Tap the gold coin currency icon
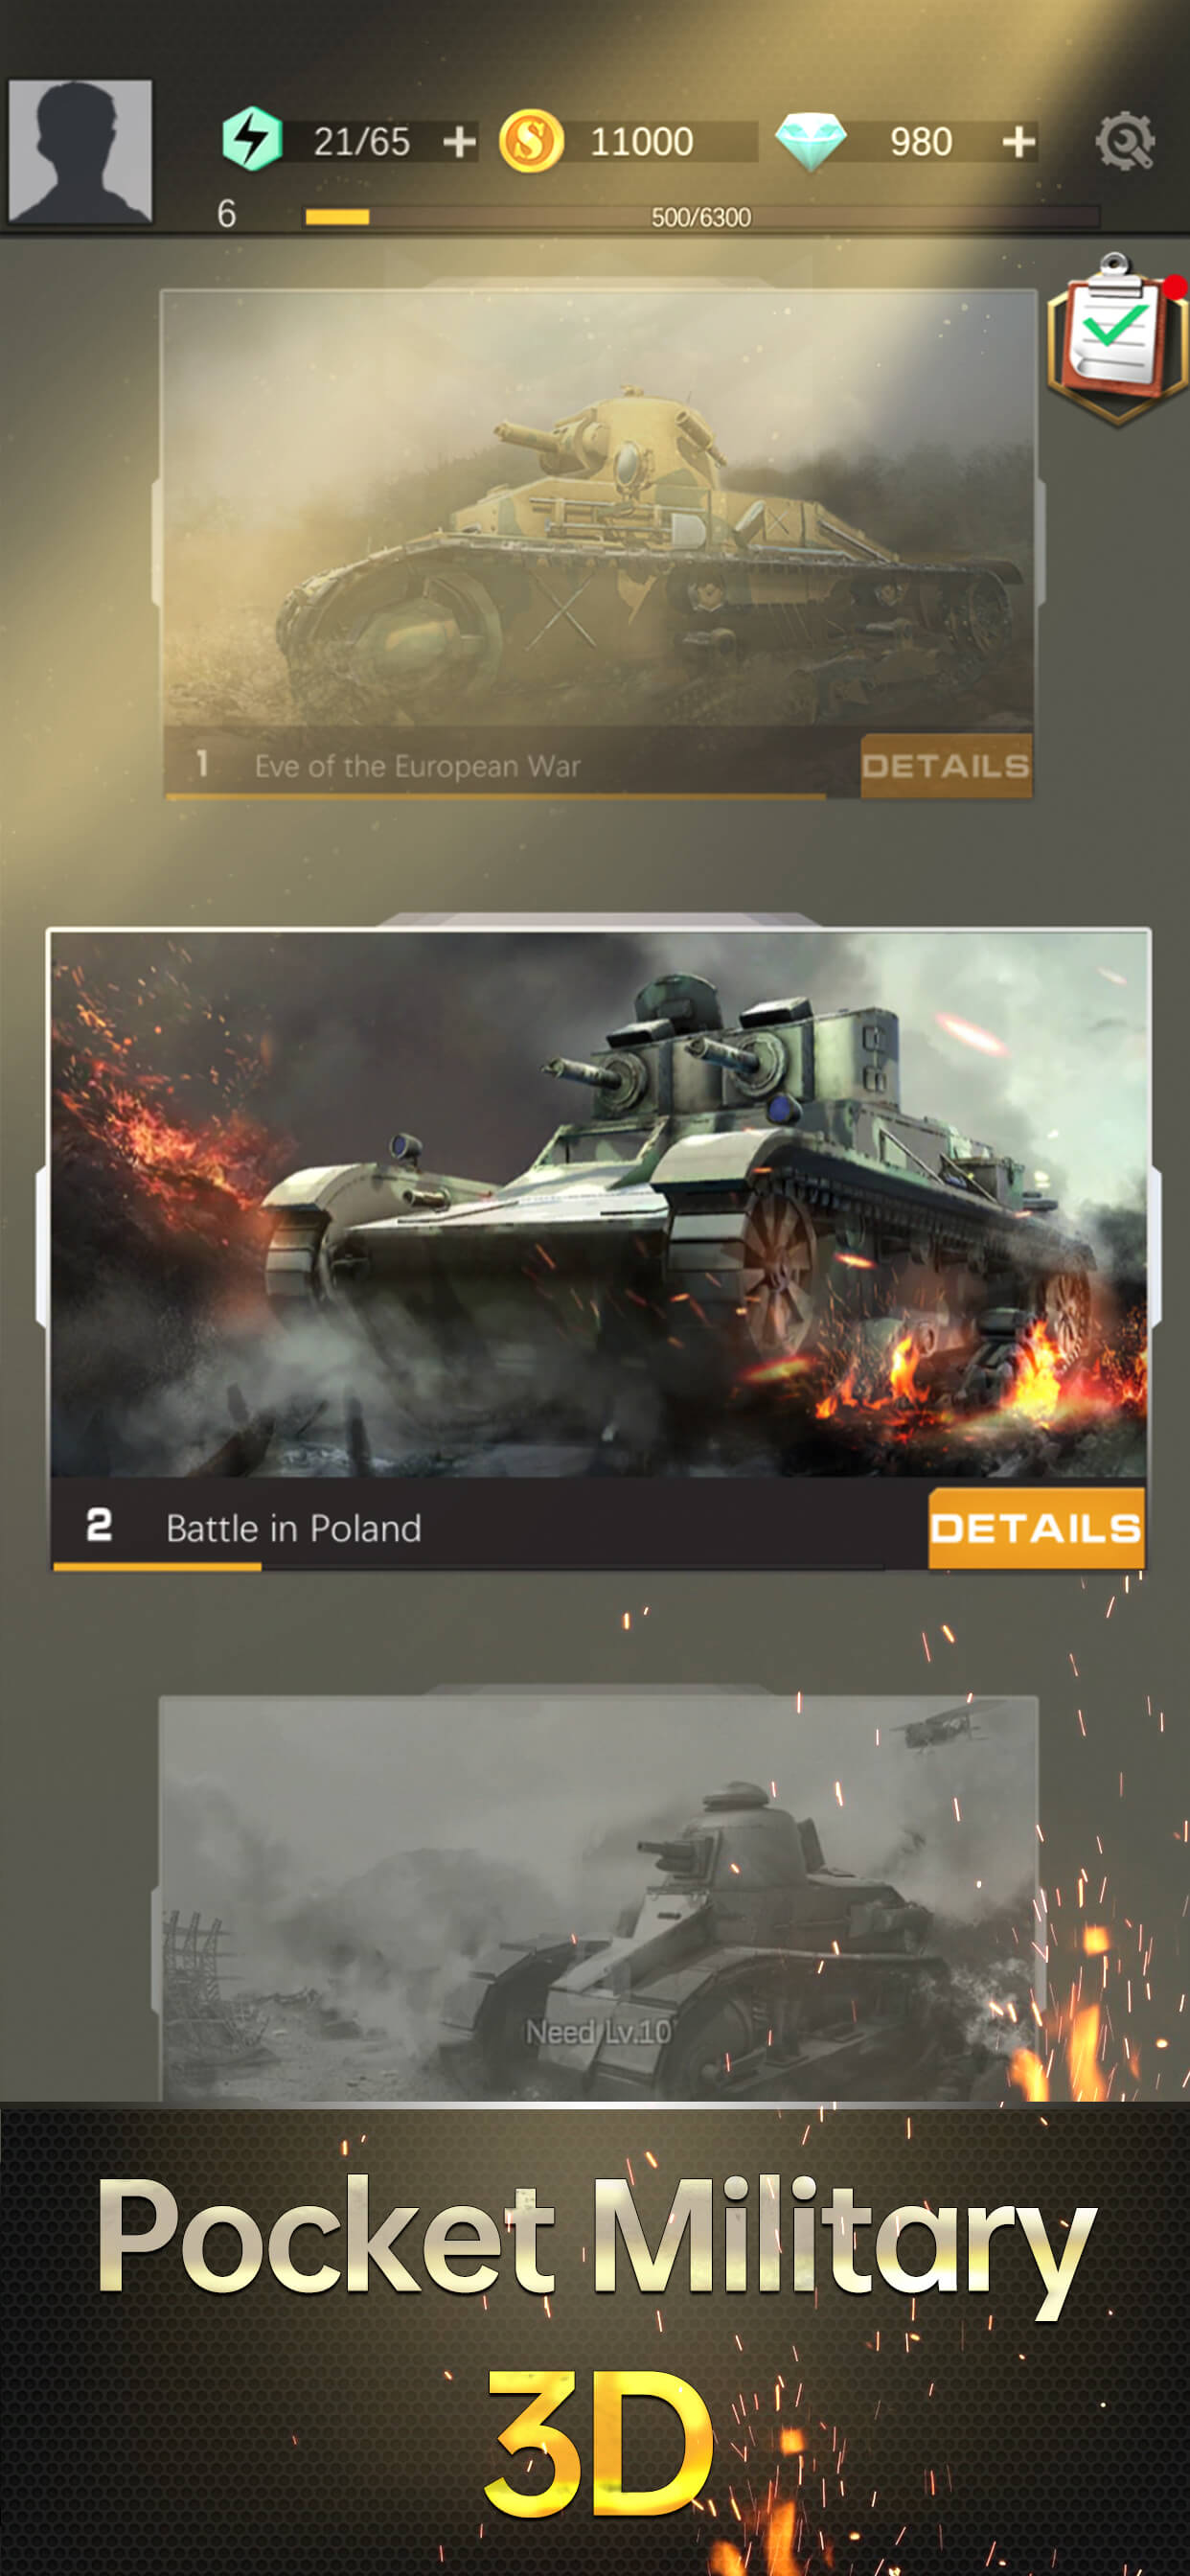Image resolution: width=1190 pixels, height=2576 pixels. (531, 141)
